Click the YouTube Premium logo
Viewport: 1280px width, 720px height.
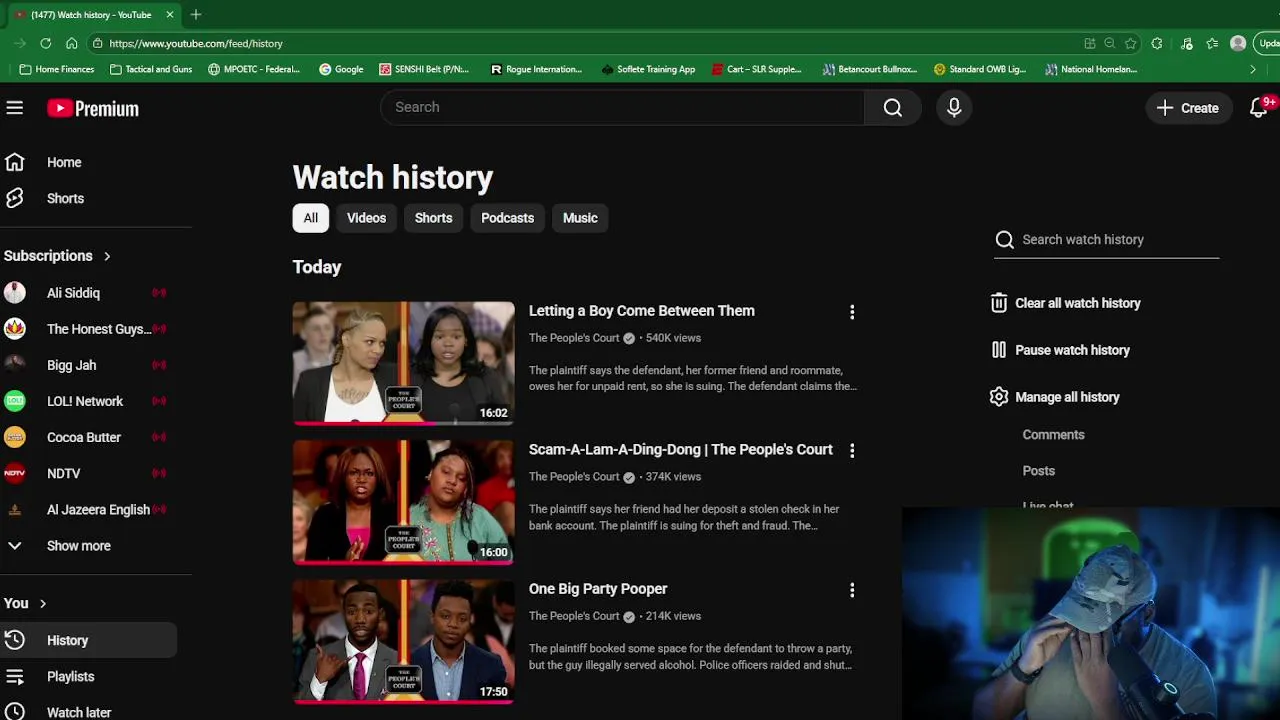point(93,109)
